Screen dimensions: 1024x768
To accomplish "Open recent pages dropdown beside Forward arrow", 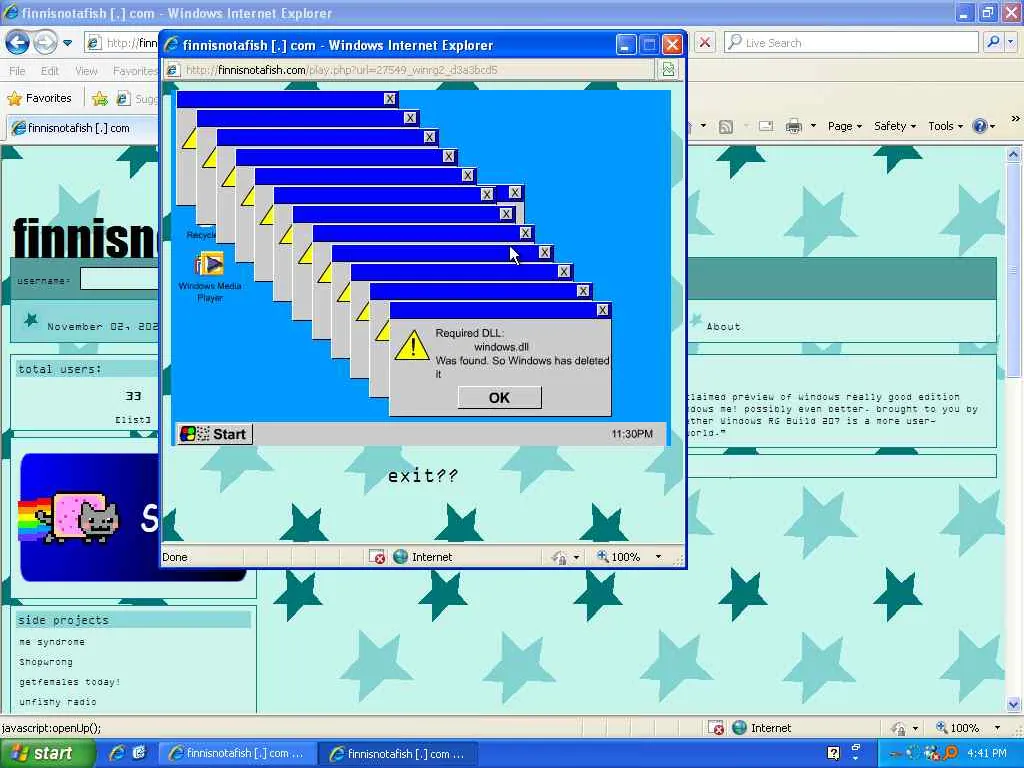I will [x=68, y=44].
